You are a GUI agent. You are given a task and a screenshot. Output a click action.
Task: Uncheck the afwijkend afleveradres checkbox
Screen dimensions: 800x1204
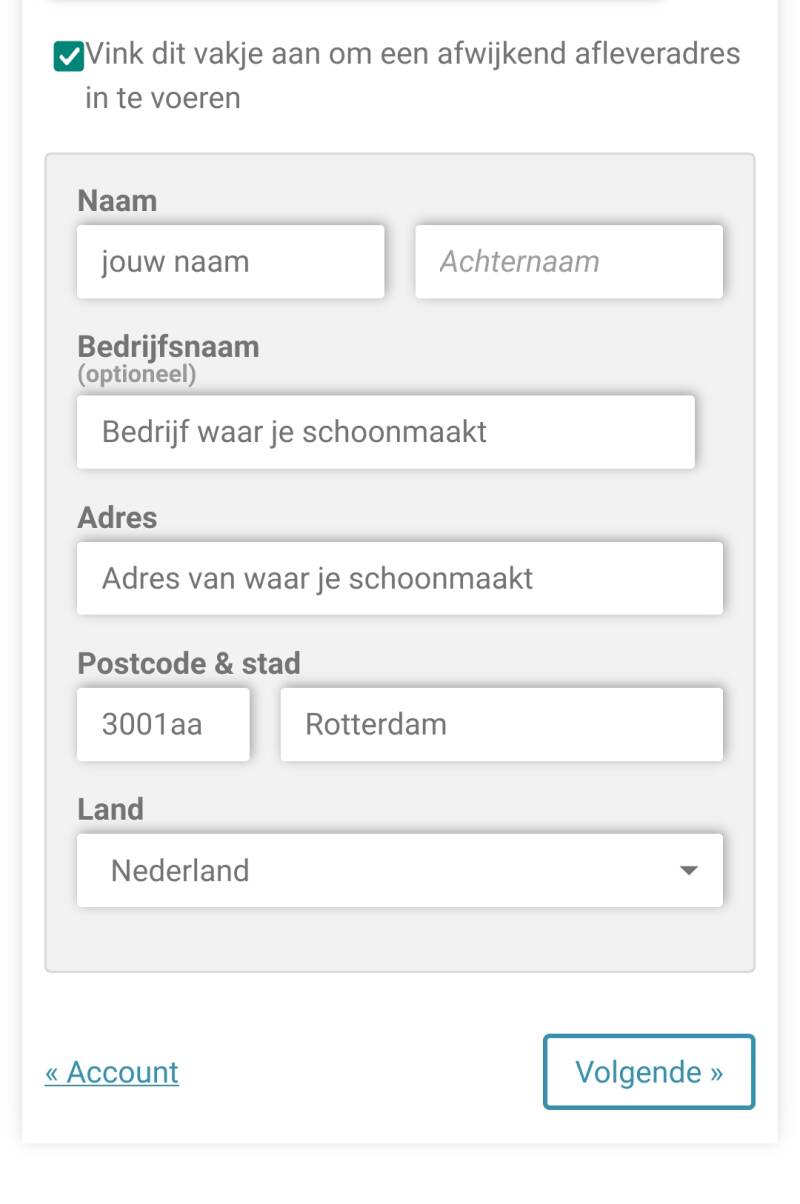point(68,57)
